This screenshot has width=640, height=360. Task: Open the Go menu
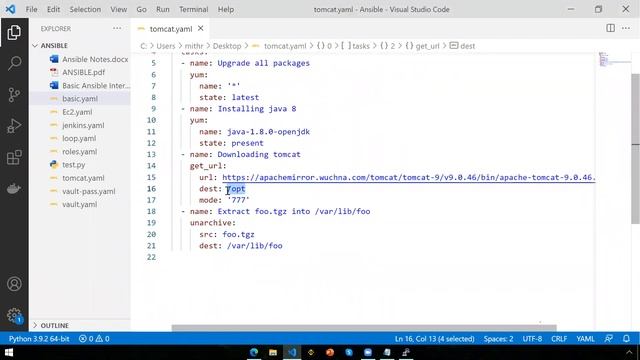tap(141, 9)
